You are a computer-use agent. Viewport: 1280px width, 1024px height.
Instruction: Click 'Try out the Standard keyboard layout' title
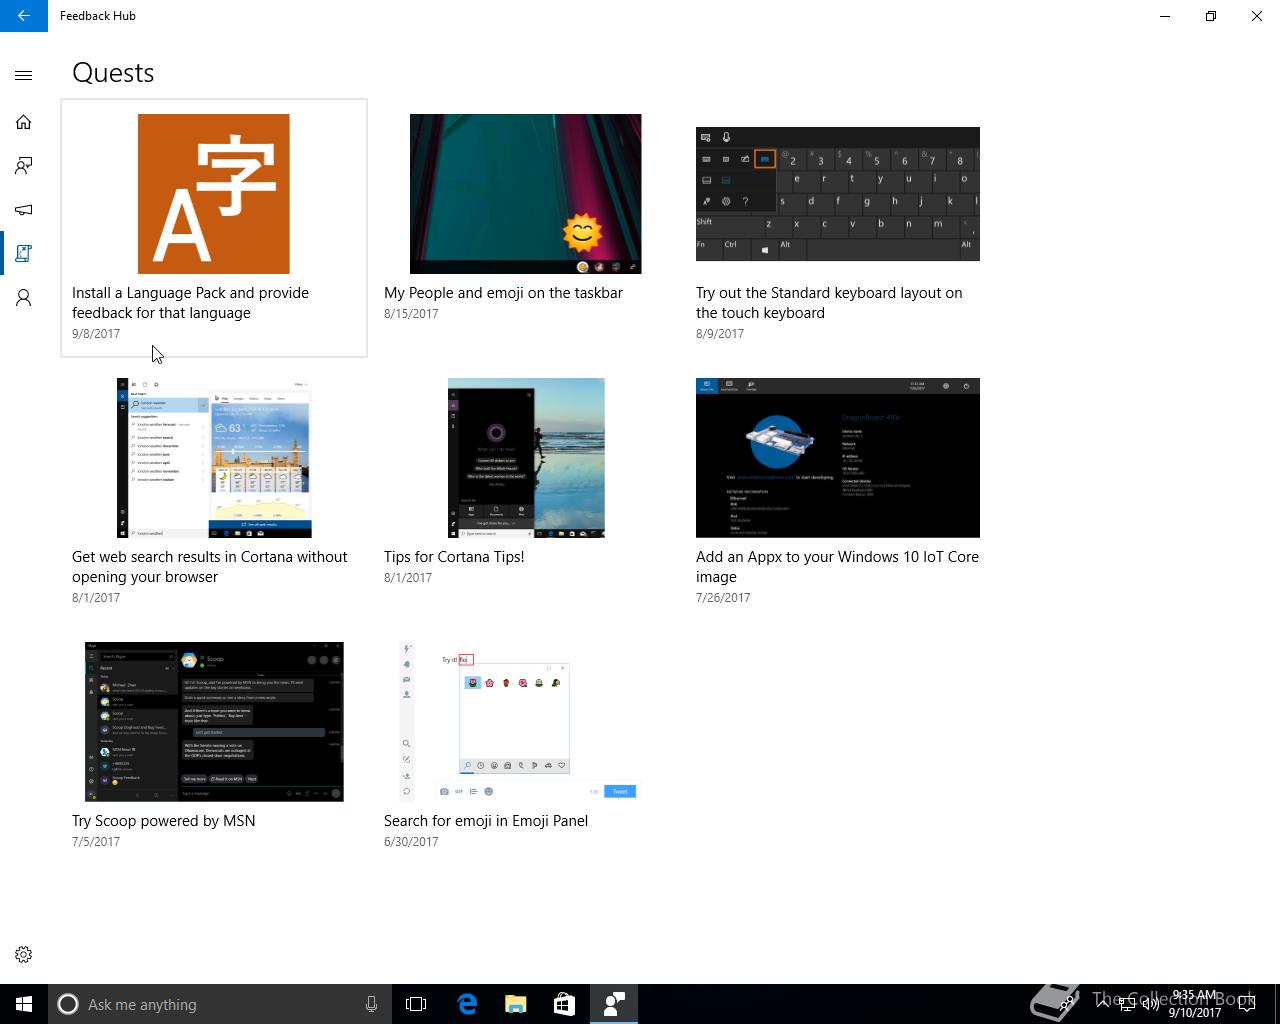coord(829,303)
